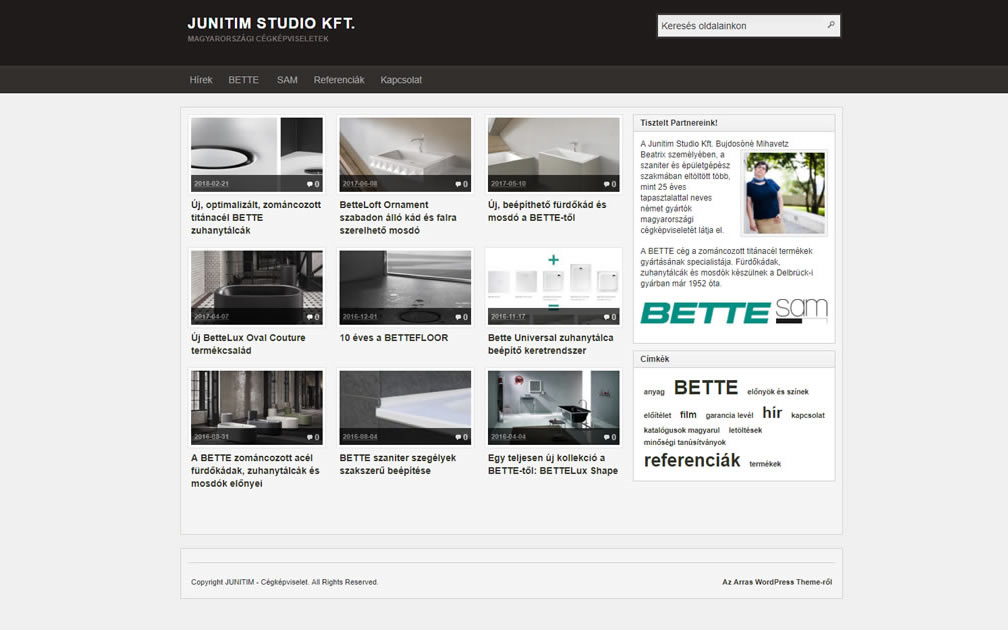Open the 'BetteLoft Ornament szabadon álló kád' title

398,217
